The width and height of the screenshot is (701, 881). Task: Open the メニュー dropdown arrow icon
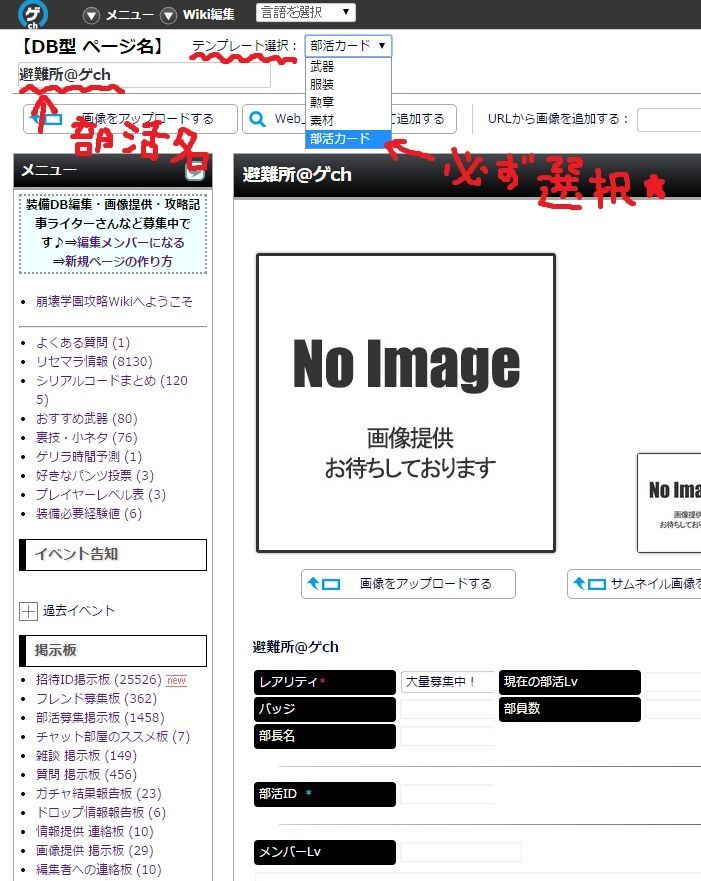92,15
